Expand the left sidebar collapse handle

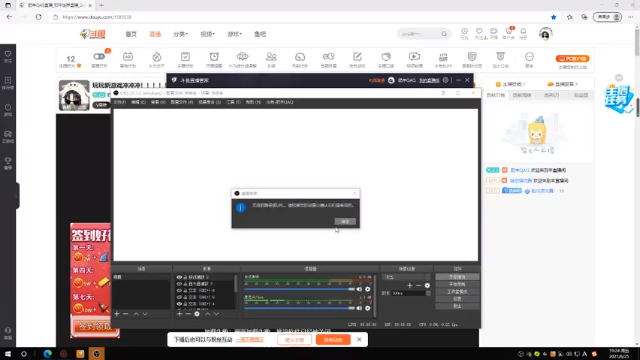click(17, 196)
